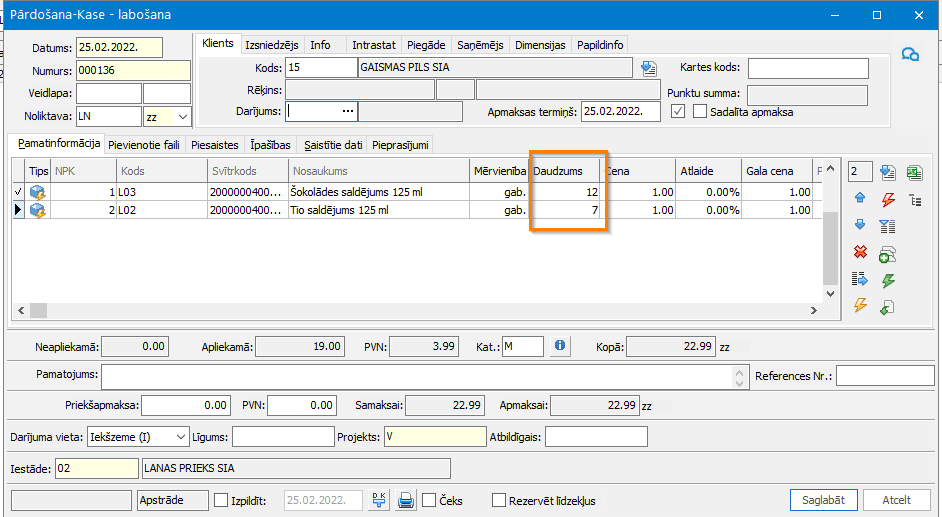Click the Apstrāde button
This screenshot has height=517, width=942.
(x=173, y=500)
